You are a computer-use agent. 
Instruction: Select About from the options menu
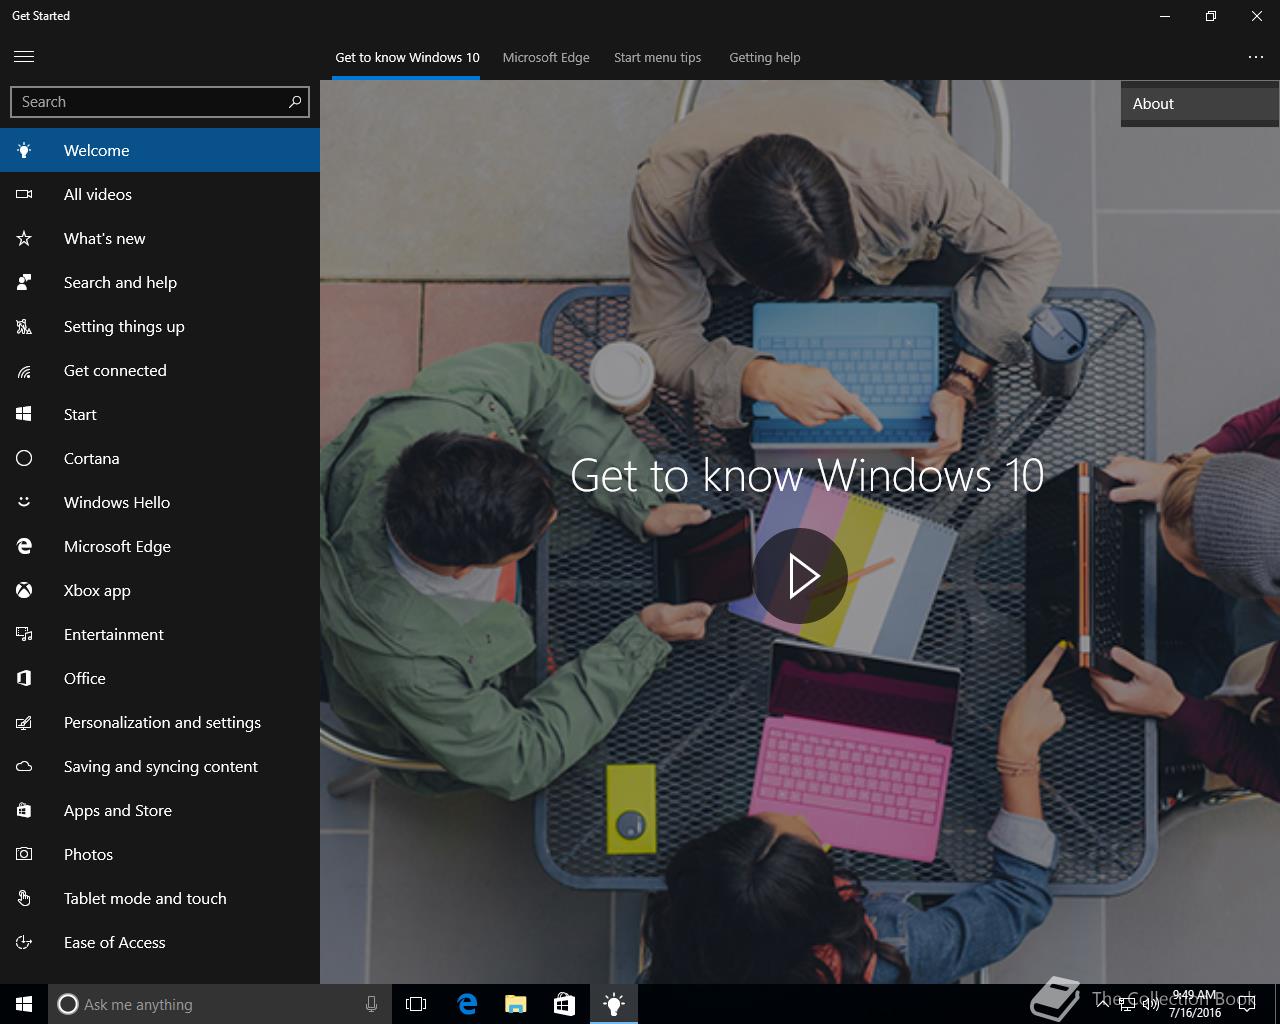(x=1200, y=104)
